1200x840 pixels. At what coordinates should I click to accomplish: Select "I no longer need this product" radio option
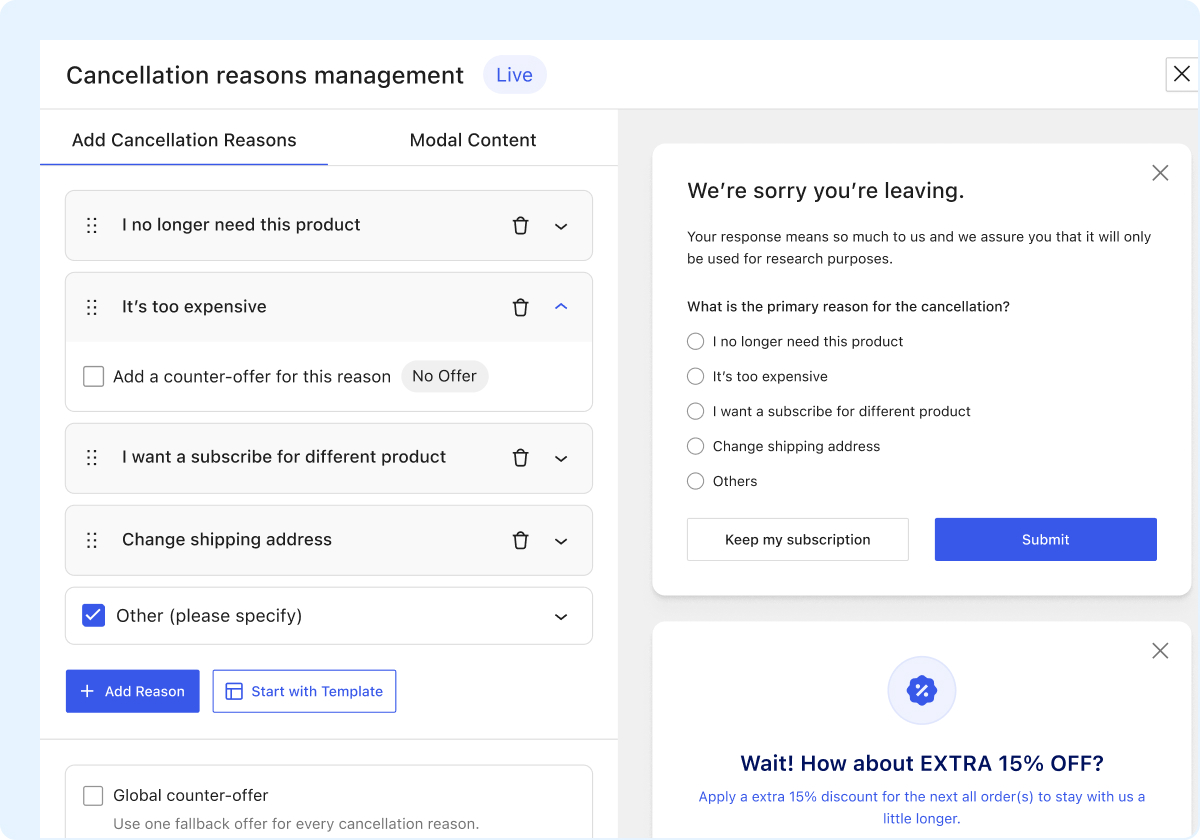pos(696,342)
